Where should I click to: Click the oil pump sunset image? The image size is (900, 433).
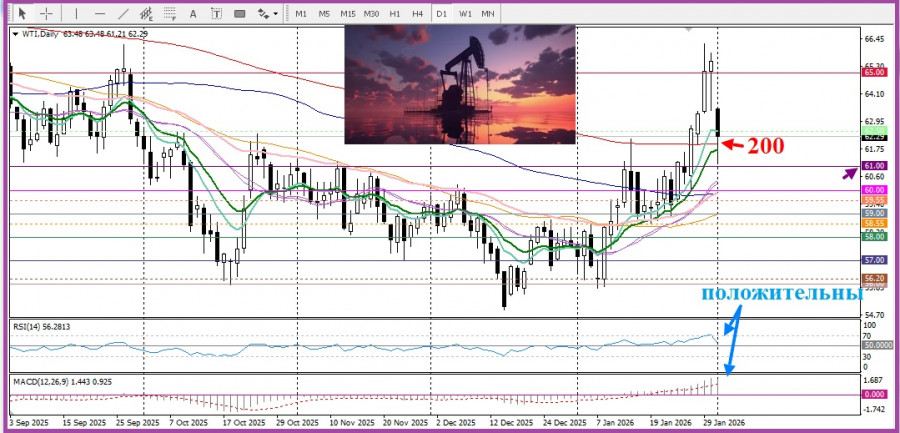(x=460, y=85)
